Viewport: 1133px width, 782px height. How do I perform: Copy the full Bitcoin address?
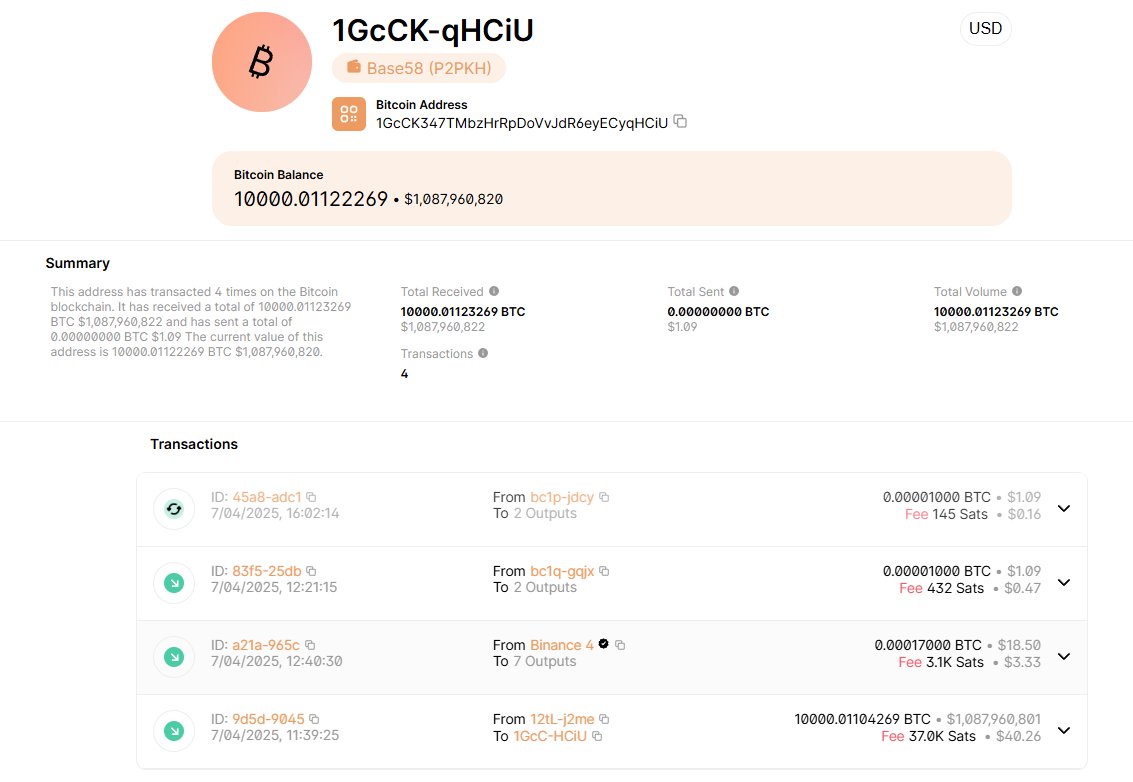(680, 121)
